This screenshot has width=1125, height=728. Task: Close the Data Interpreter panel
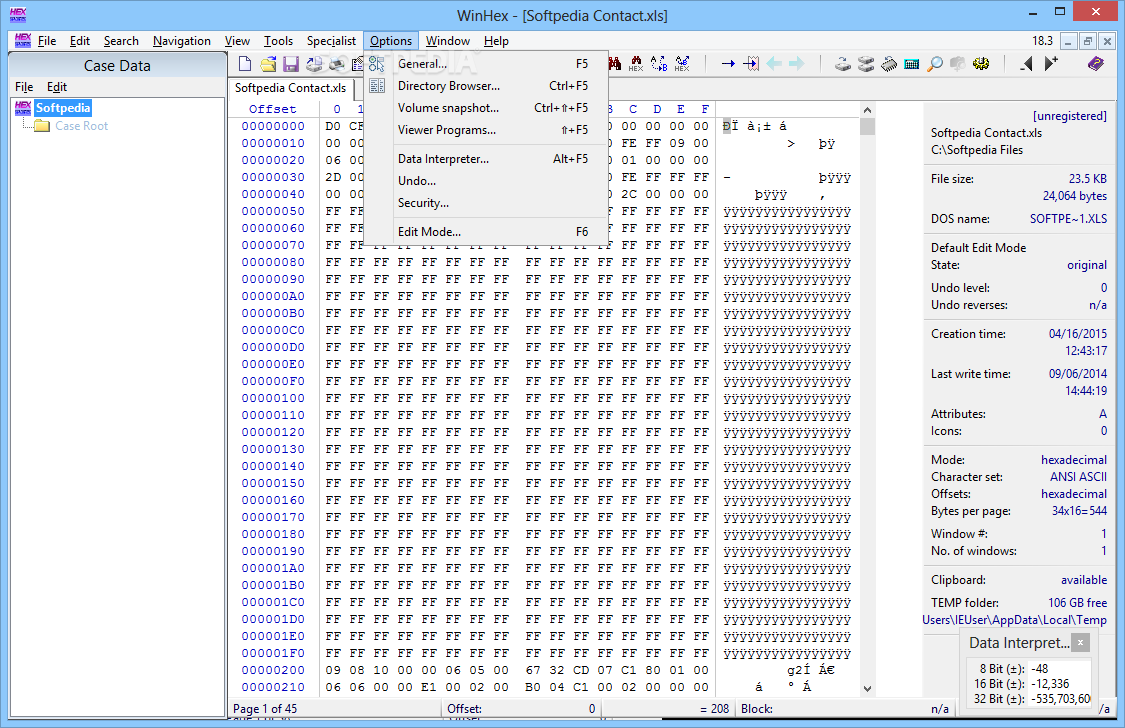click(x=1081, y=642)
